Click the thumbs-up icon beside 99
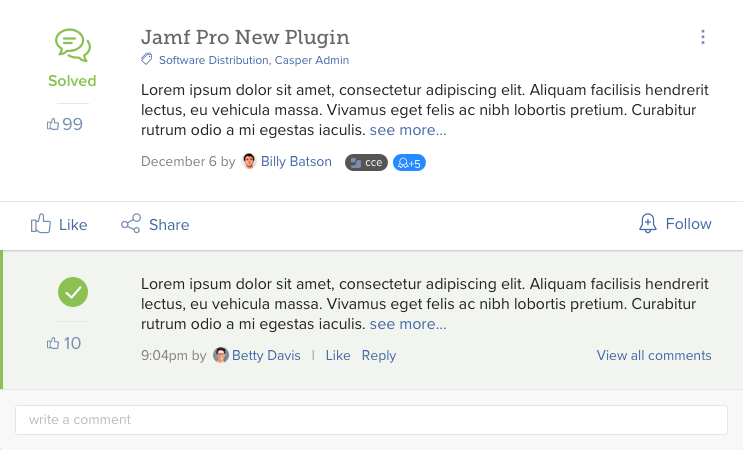 click(53, 124)
